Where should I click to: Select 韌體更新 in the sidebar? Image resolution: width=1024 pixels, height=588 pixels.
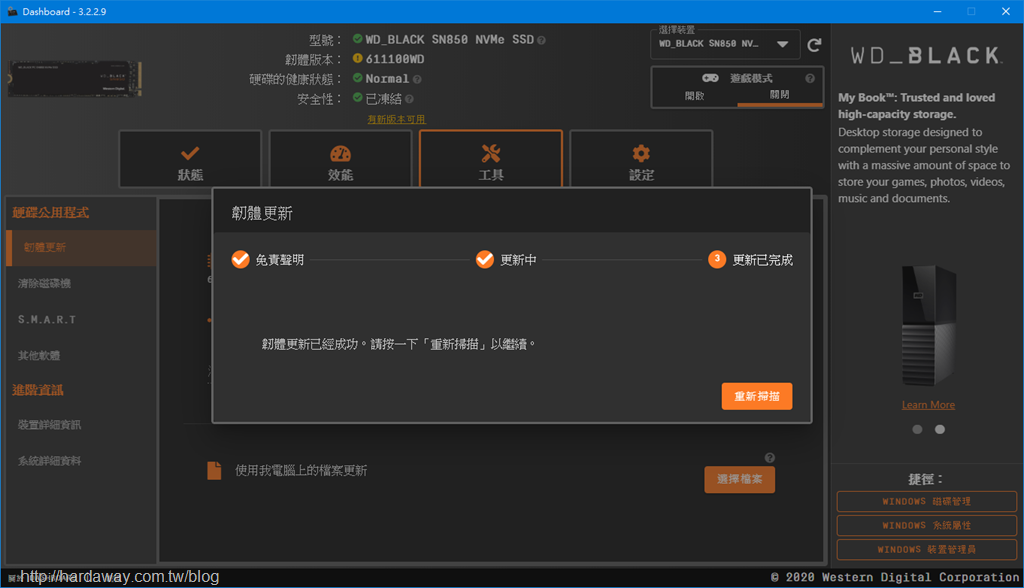(x=81, y=248)
